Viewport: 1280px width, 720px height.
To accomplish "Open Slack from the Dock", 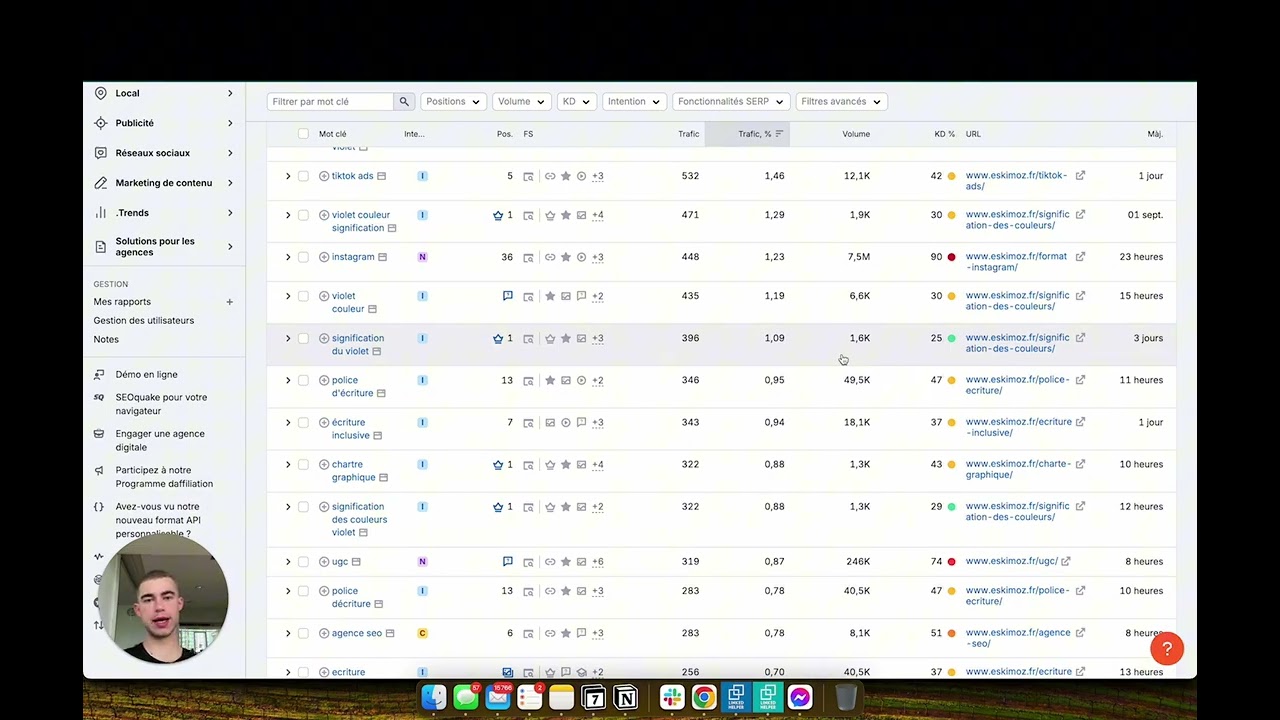I will [672, 697].
